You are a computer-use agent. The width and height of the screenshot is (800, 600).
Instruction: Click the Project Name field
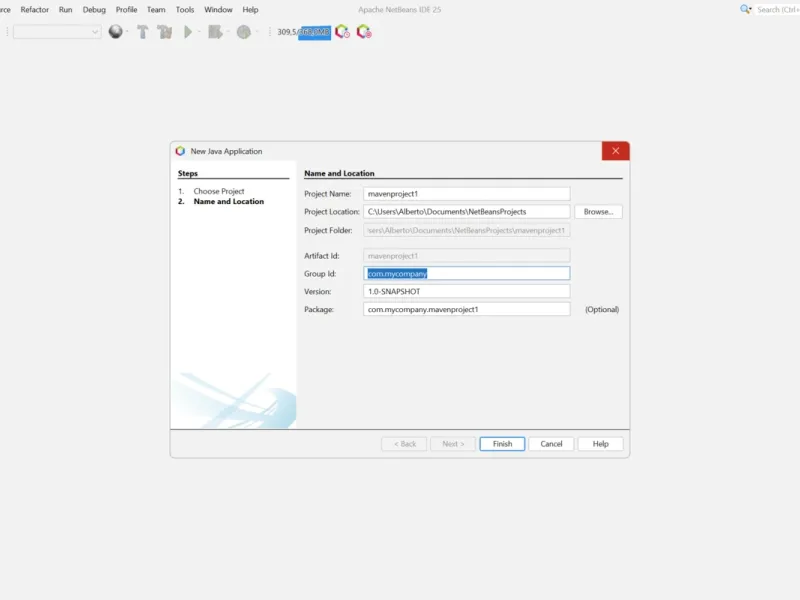[x=466, y=194]
